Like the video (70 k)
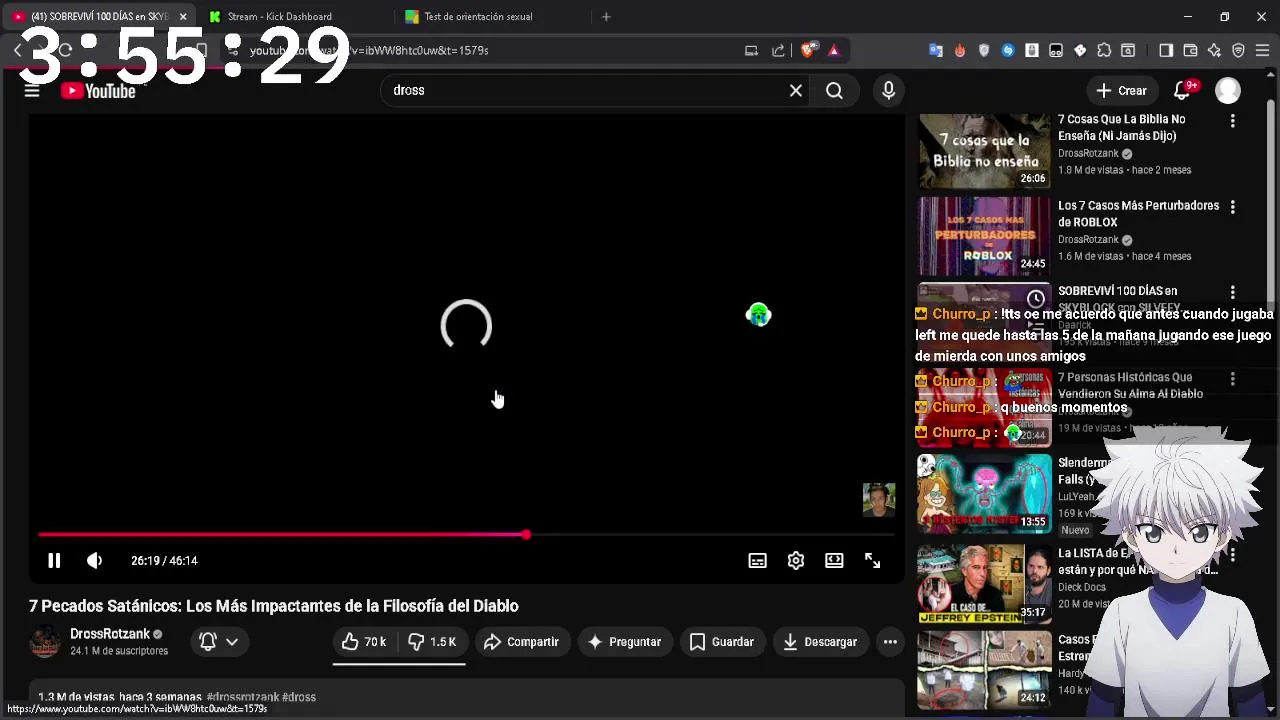 (x=364, y=642)
